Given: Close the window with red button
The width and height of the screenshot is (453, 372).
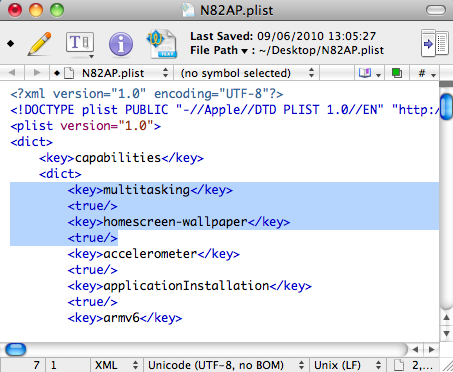Looking at the screenshot, I should 15,10.
